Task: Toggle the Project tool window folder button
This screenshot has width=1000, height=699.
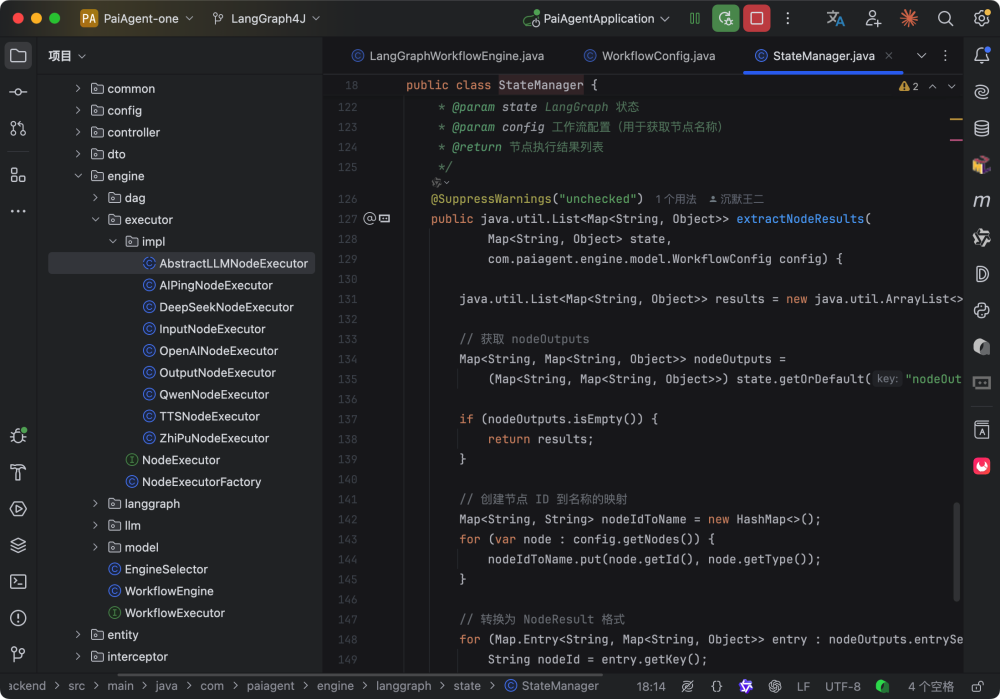Action: 18,56
